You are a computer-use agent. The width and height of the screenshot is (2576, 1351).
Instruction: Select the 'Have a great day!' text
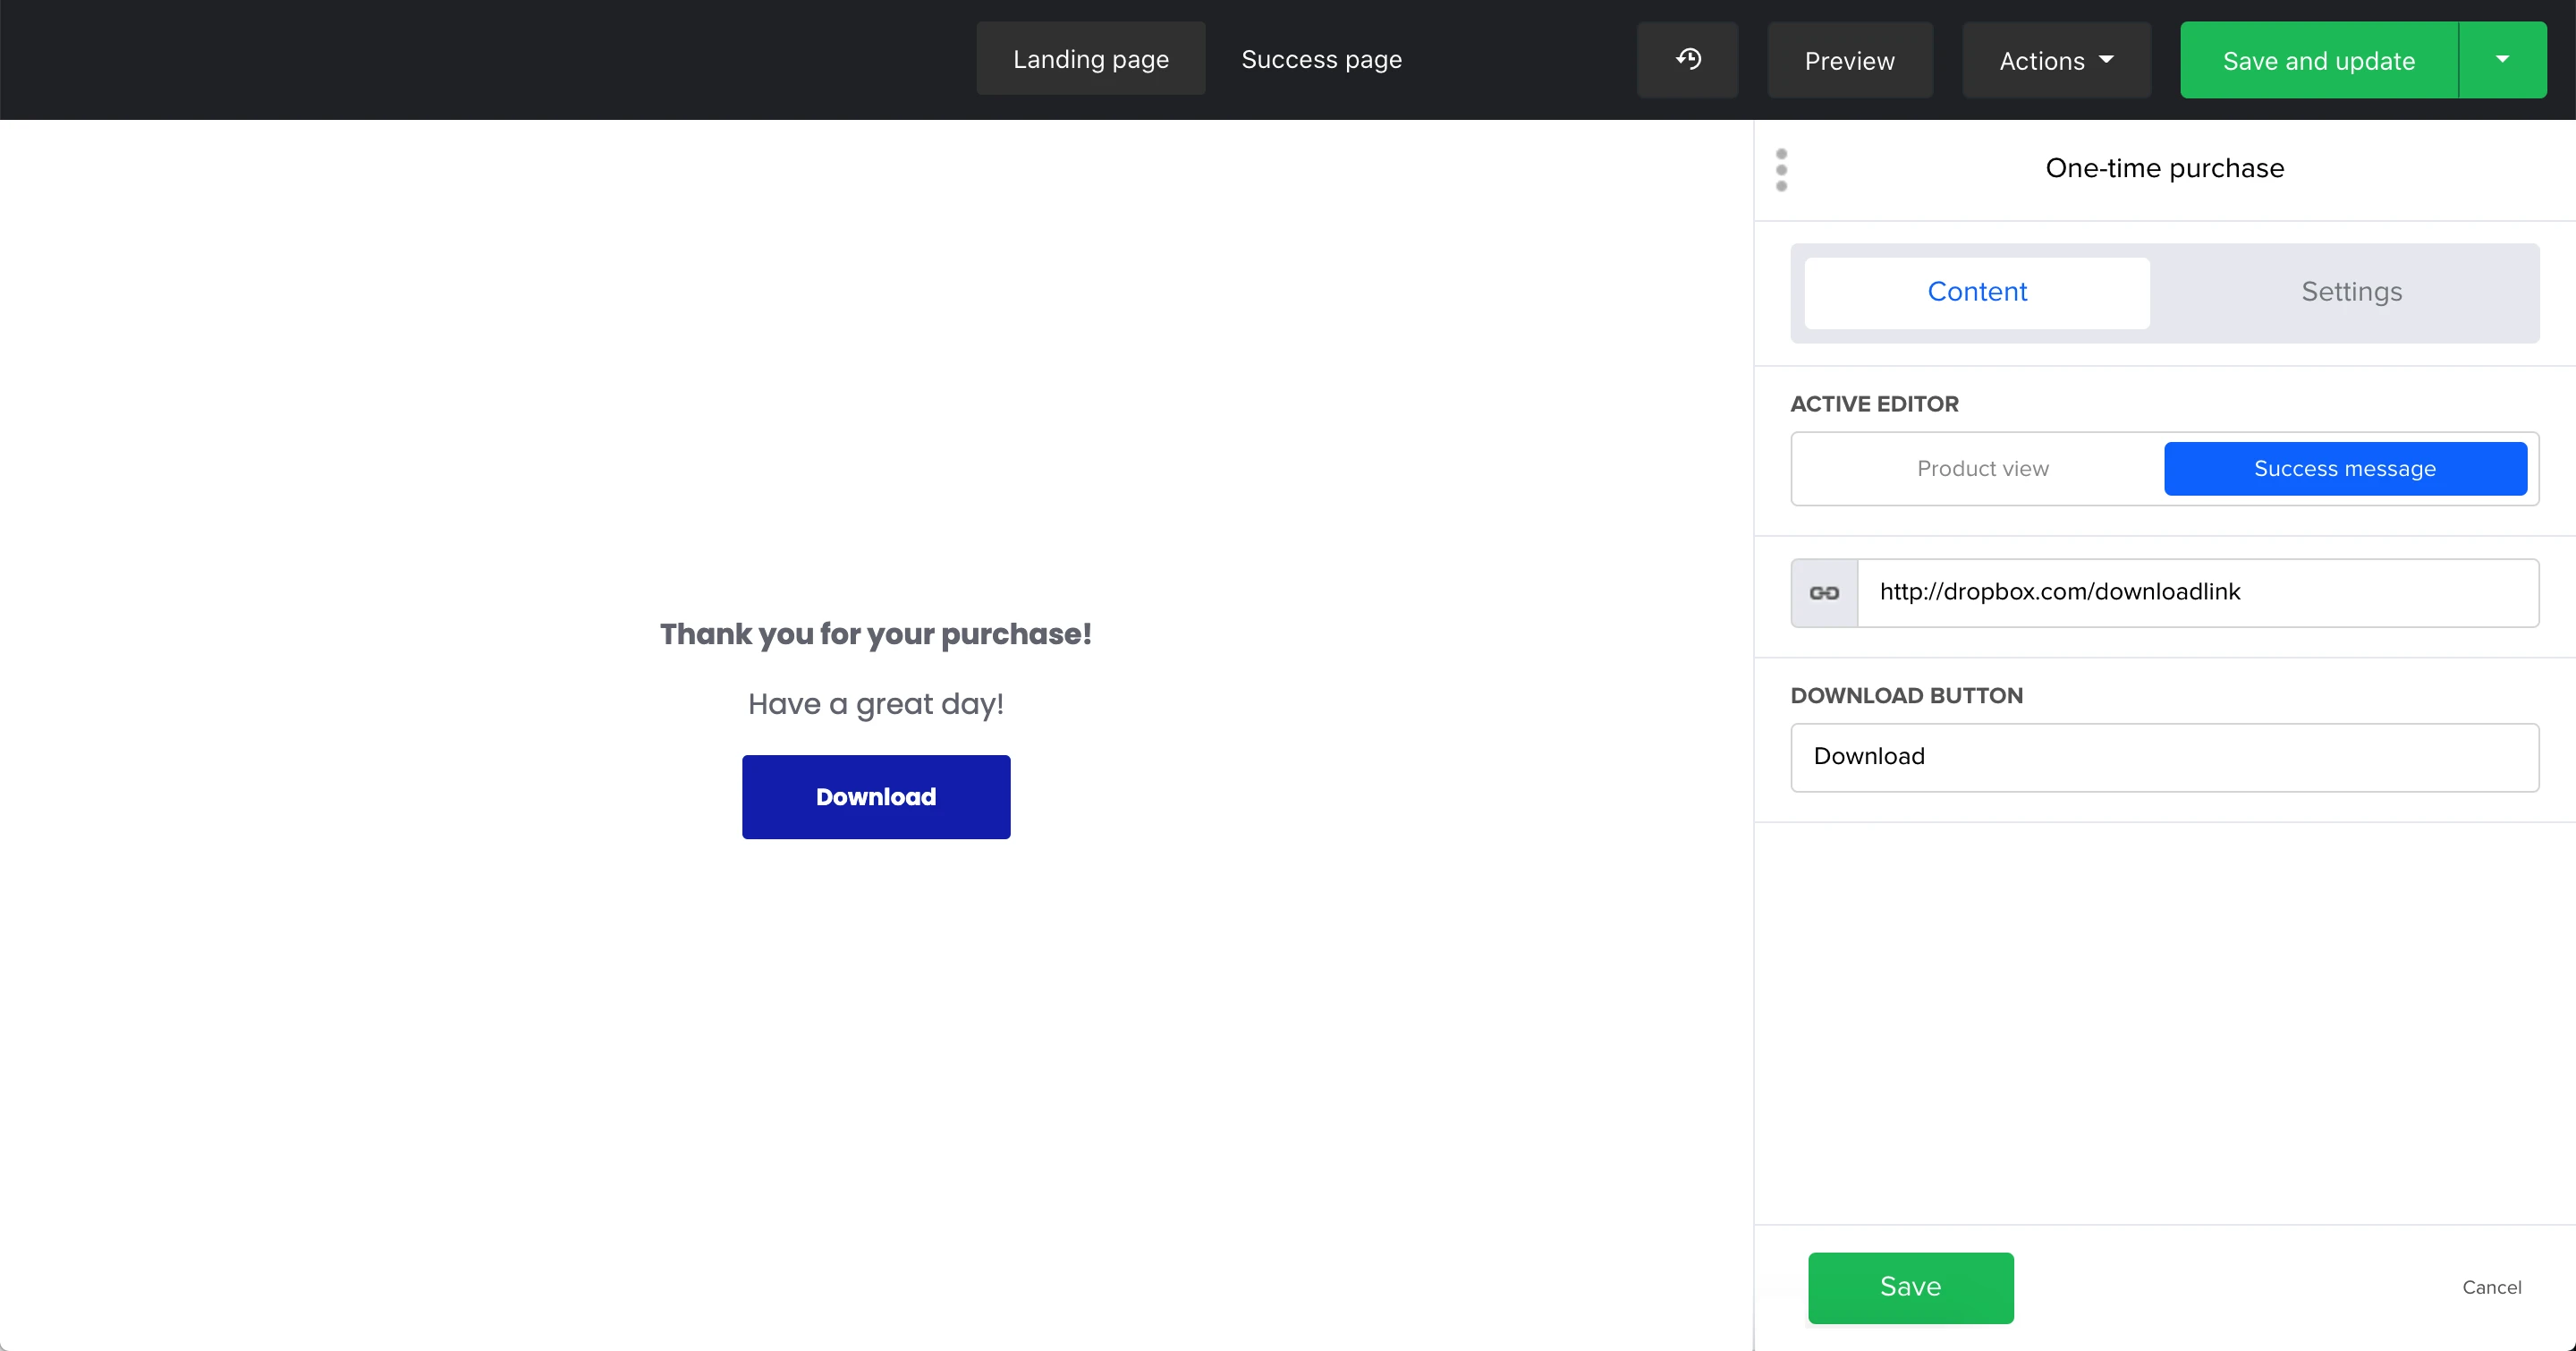click(x=875, y=704)
